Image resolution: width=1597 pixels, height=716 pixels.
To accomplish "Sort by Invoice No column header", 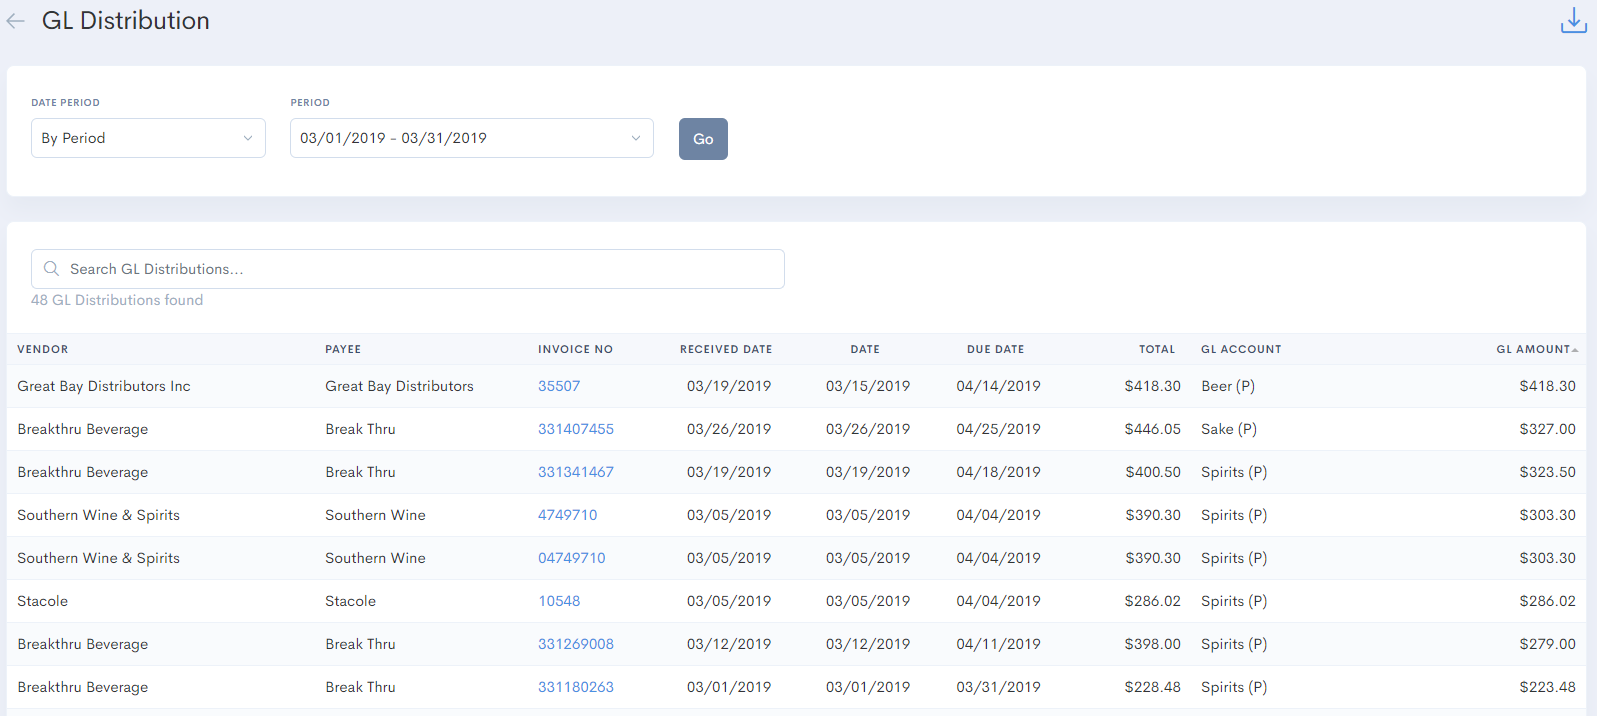I will pos(575,349).
